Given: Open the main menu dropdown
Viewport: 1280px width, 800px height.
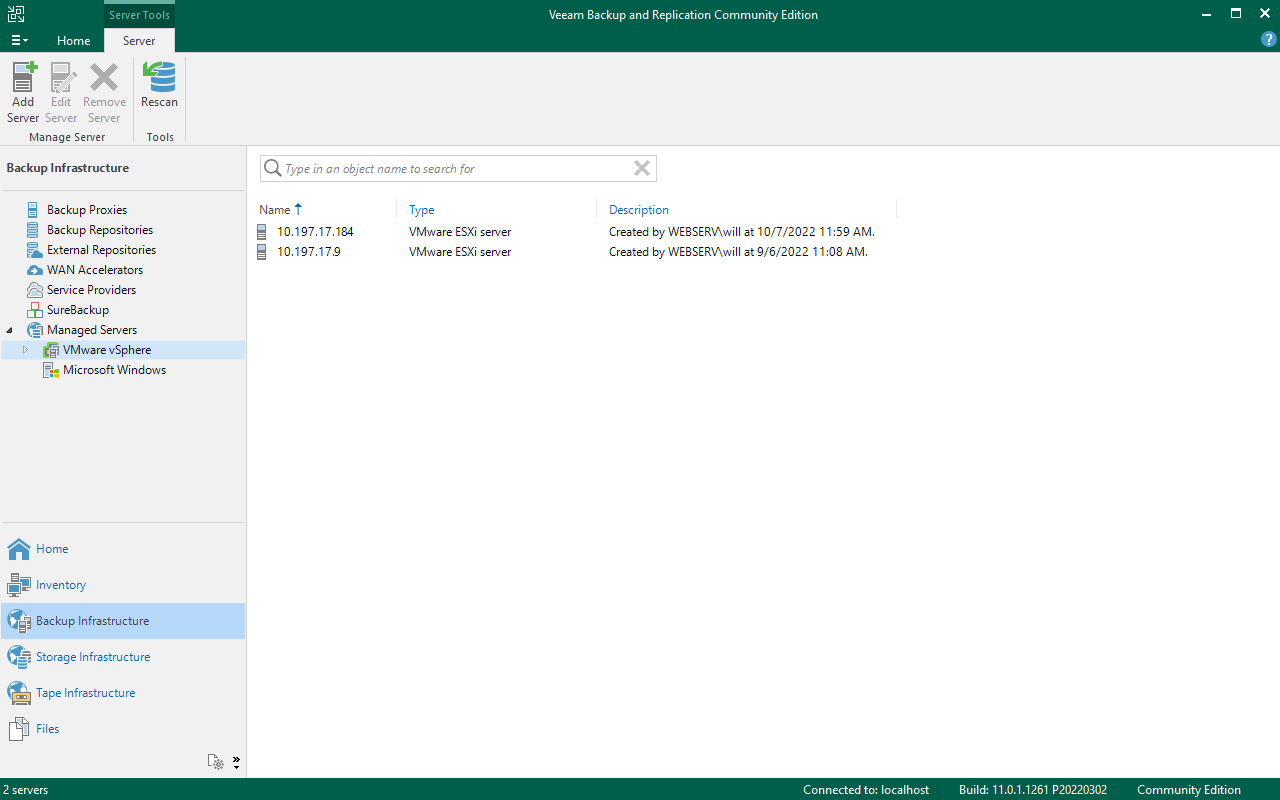Looking at the screenshot, I should click(19, 41).
